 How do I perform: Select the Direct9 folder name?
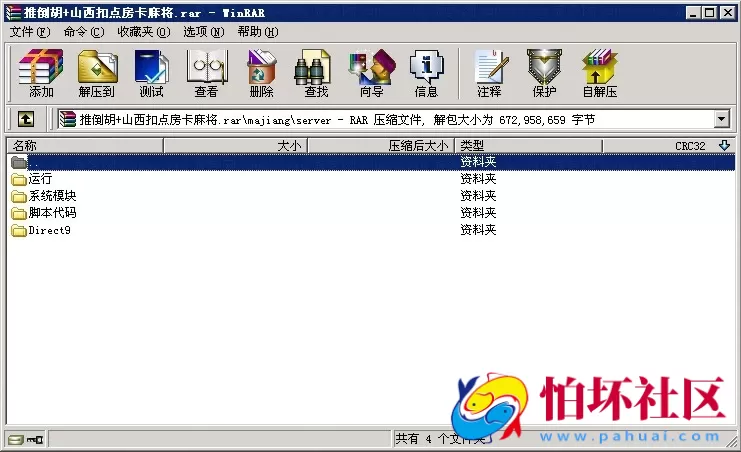tap(50, 230)
